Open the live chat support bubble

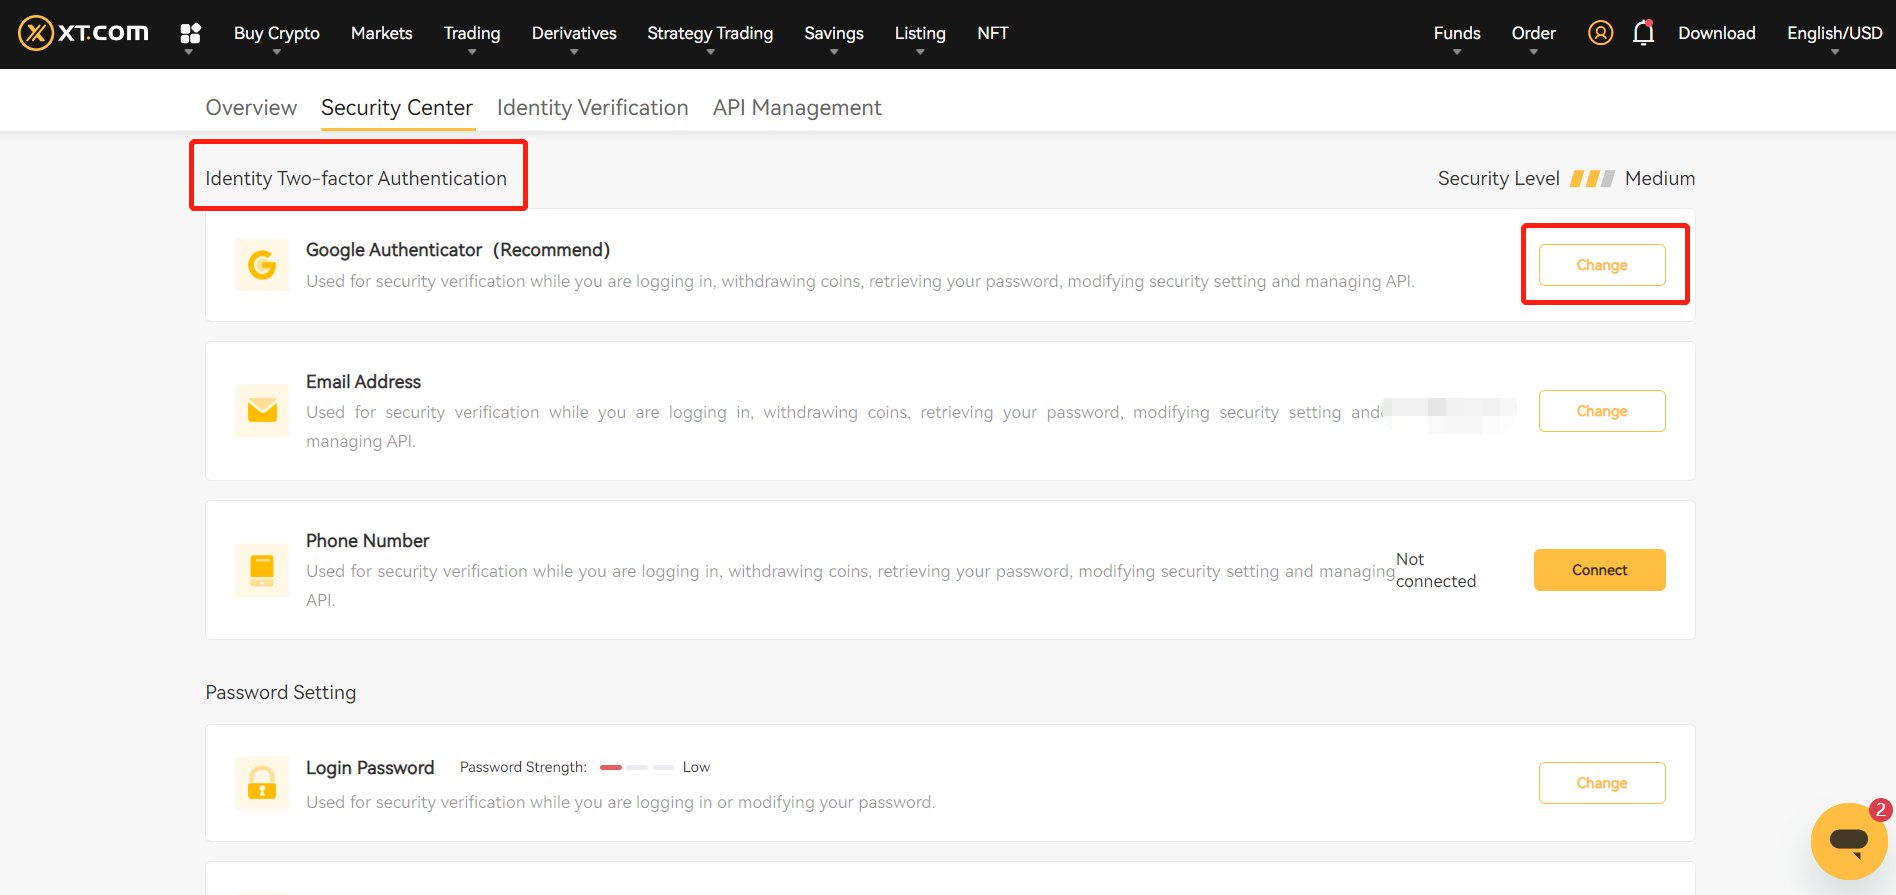point(1848,840)
